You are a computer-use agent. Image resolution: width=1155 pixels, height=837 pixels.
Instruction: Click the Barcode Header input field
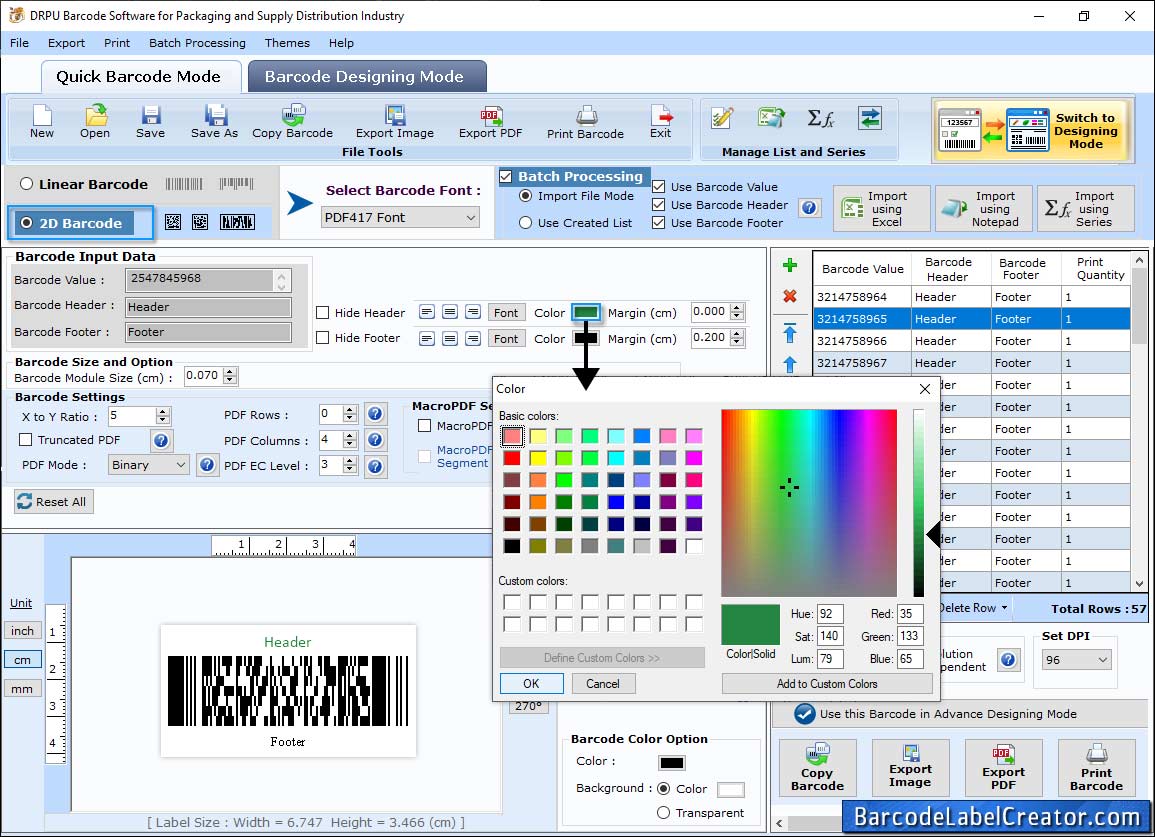(x=208, y=307)
